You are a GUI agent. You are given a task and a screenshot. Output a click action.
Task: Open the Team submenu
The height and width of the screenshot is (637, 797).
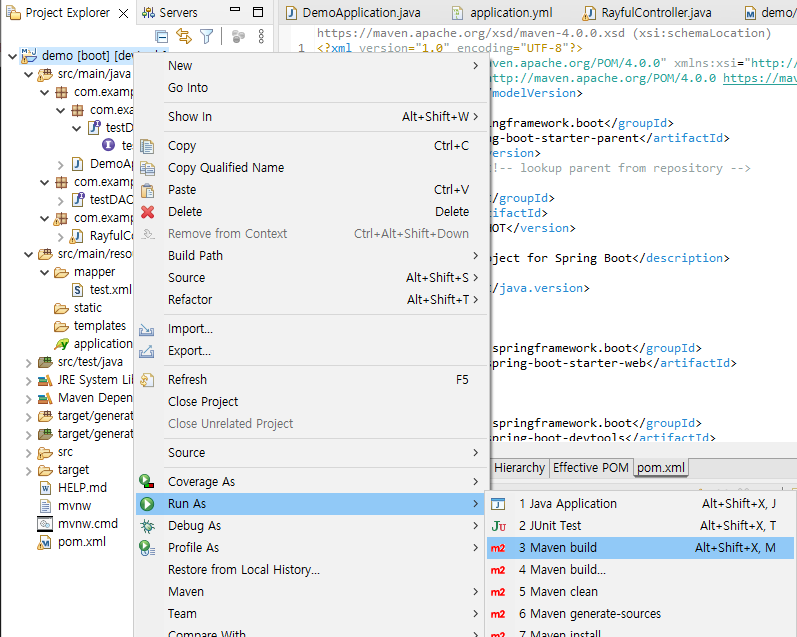[323, 614]
